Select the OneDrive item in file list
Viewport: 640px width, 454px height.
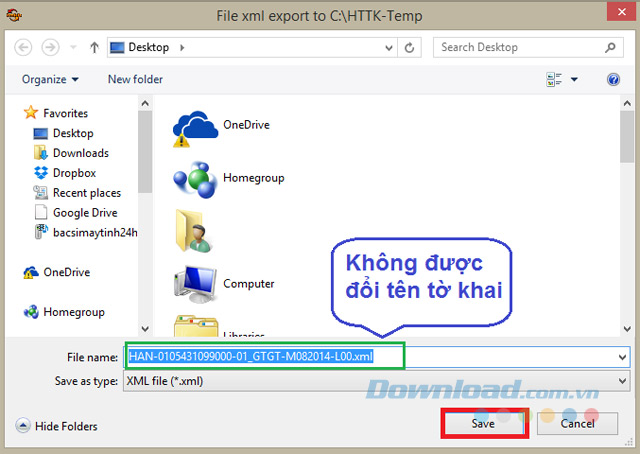point(222,128)
